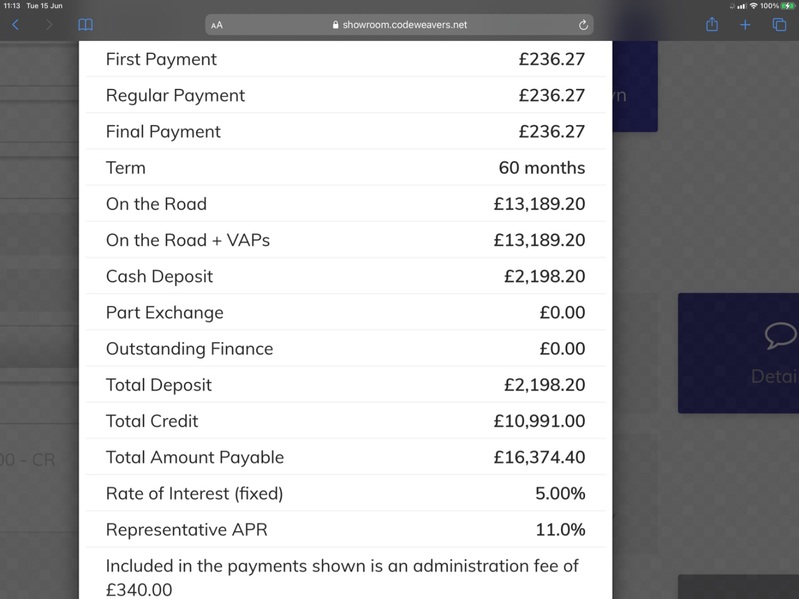Add a new tab with plus icon

coord(745,24)
